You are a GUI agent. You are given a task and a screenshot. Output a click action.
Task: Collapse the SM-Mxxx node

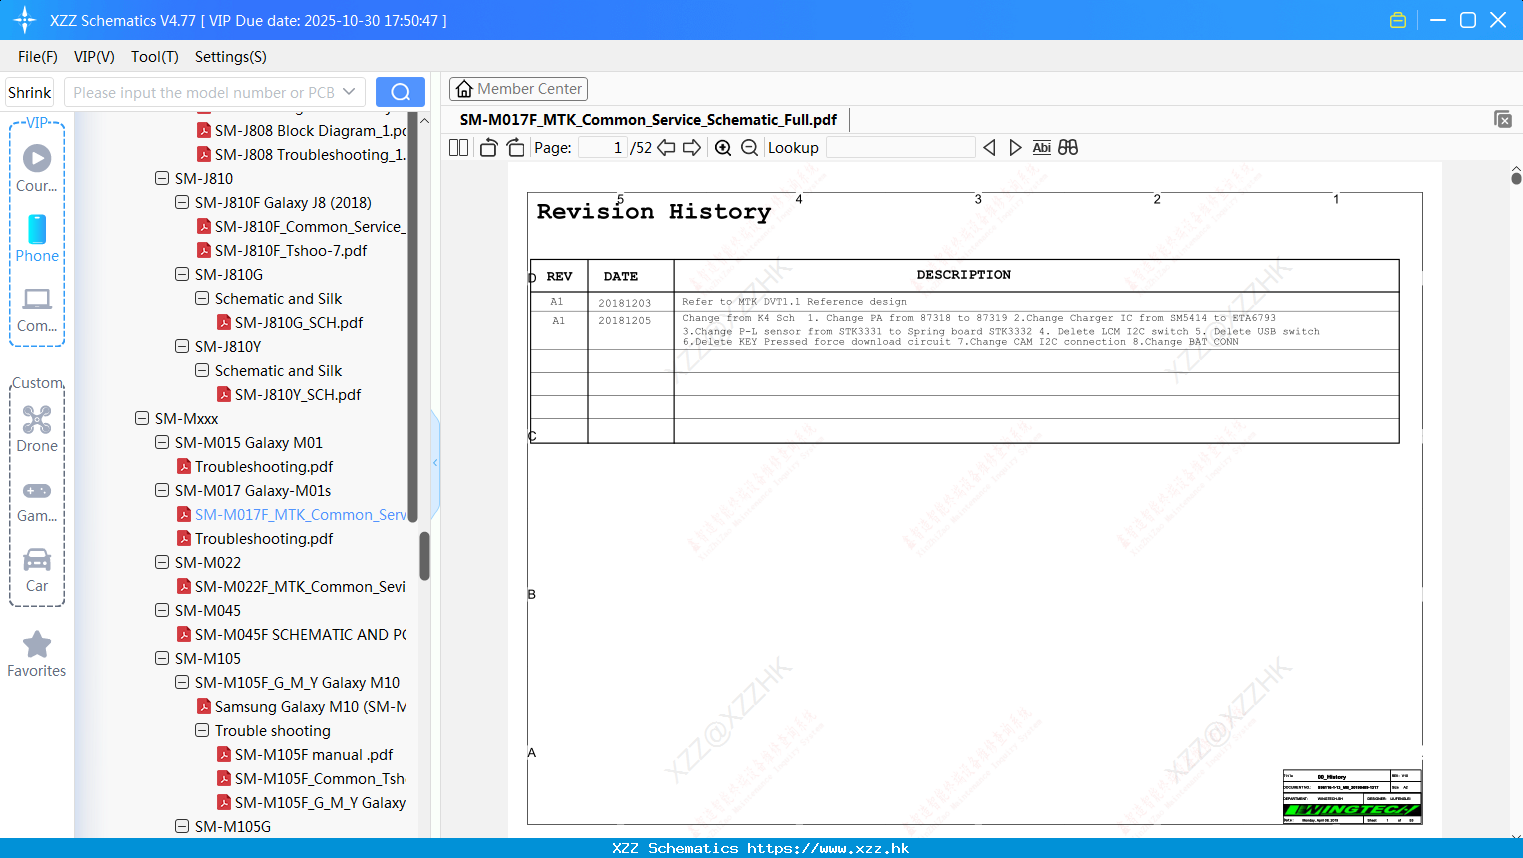[142, 418]
